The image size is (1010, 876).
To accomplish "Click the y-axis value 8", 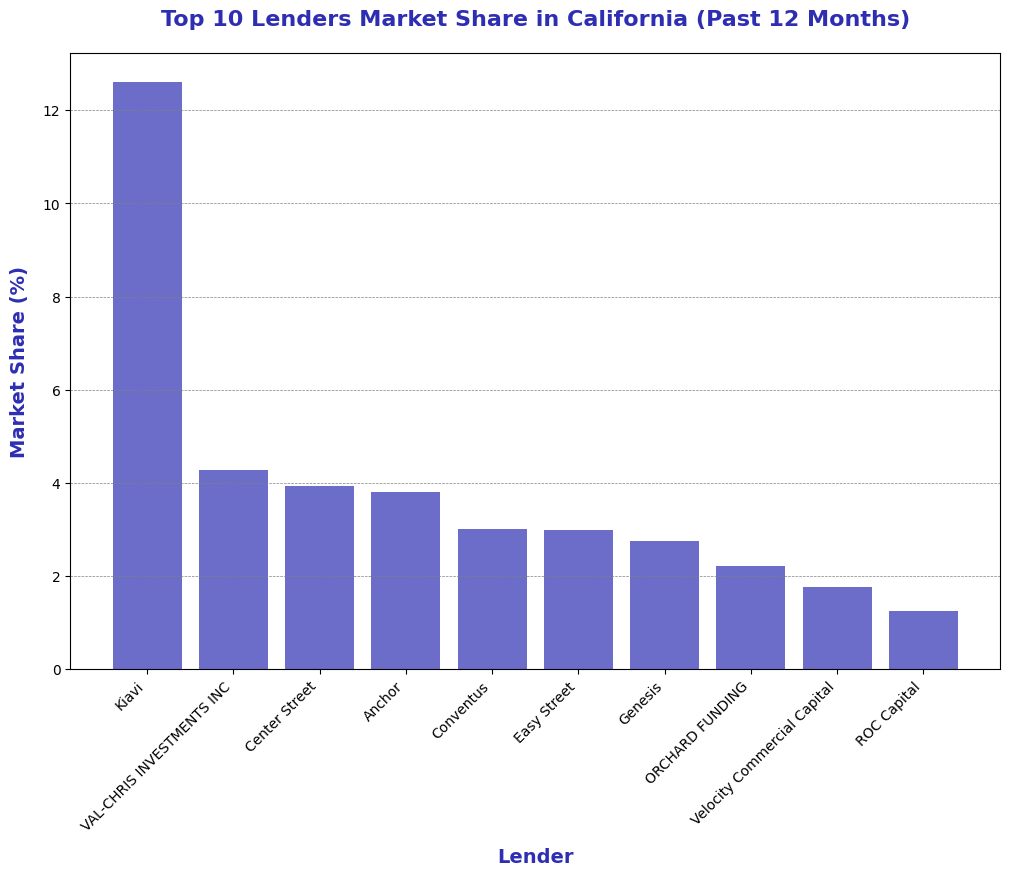I will pos(57,298).
